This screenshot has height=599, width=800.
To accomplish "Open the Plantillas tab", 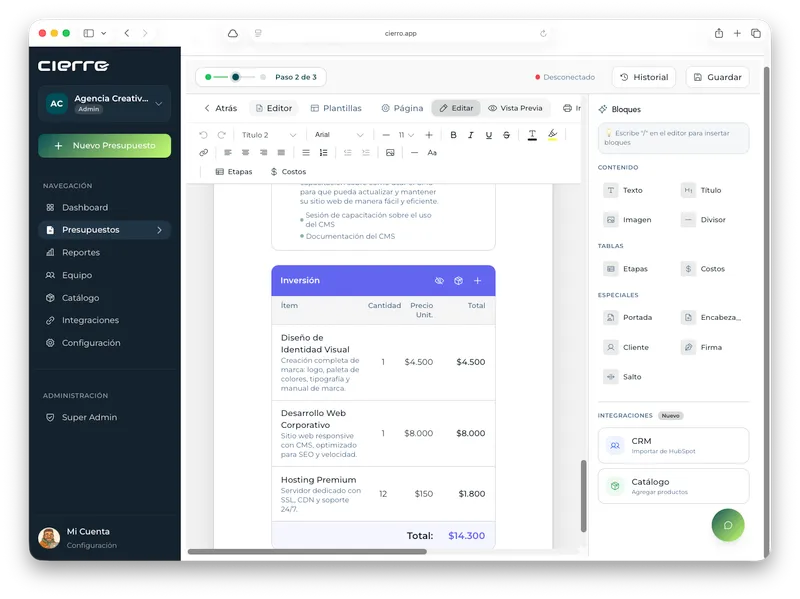I will [x=336, y=108].
